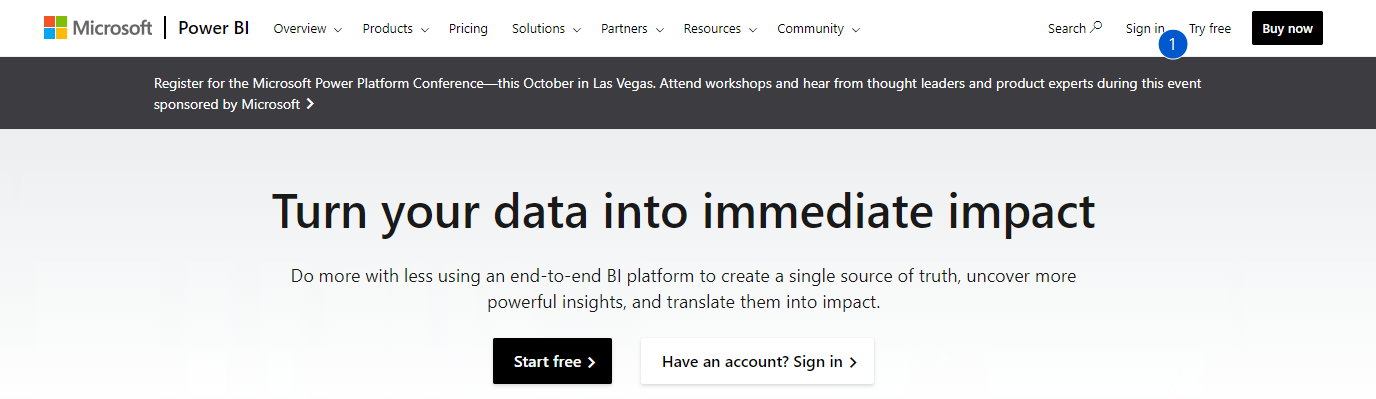The width and height of the screenshot is (1376, 399).
Task: Open the Partners menu
Action: click(x=632, y=28)
